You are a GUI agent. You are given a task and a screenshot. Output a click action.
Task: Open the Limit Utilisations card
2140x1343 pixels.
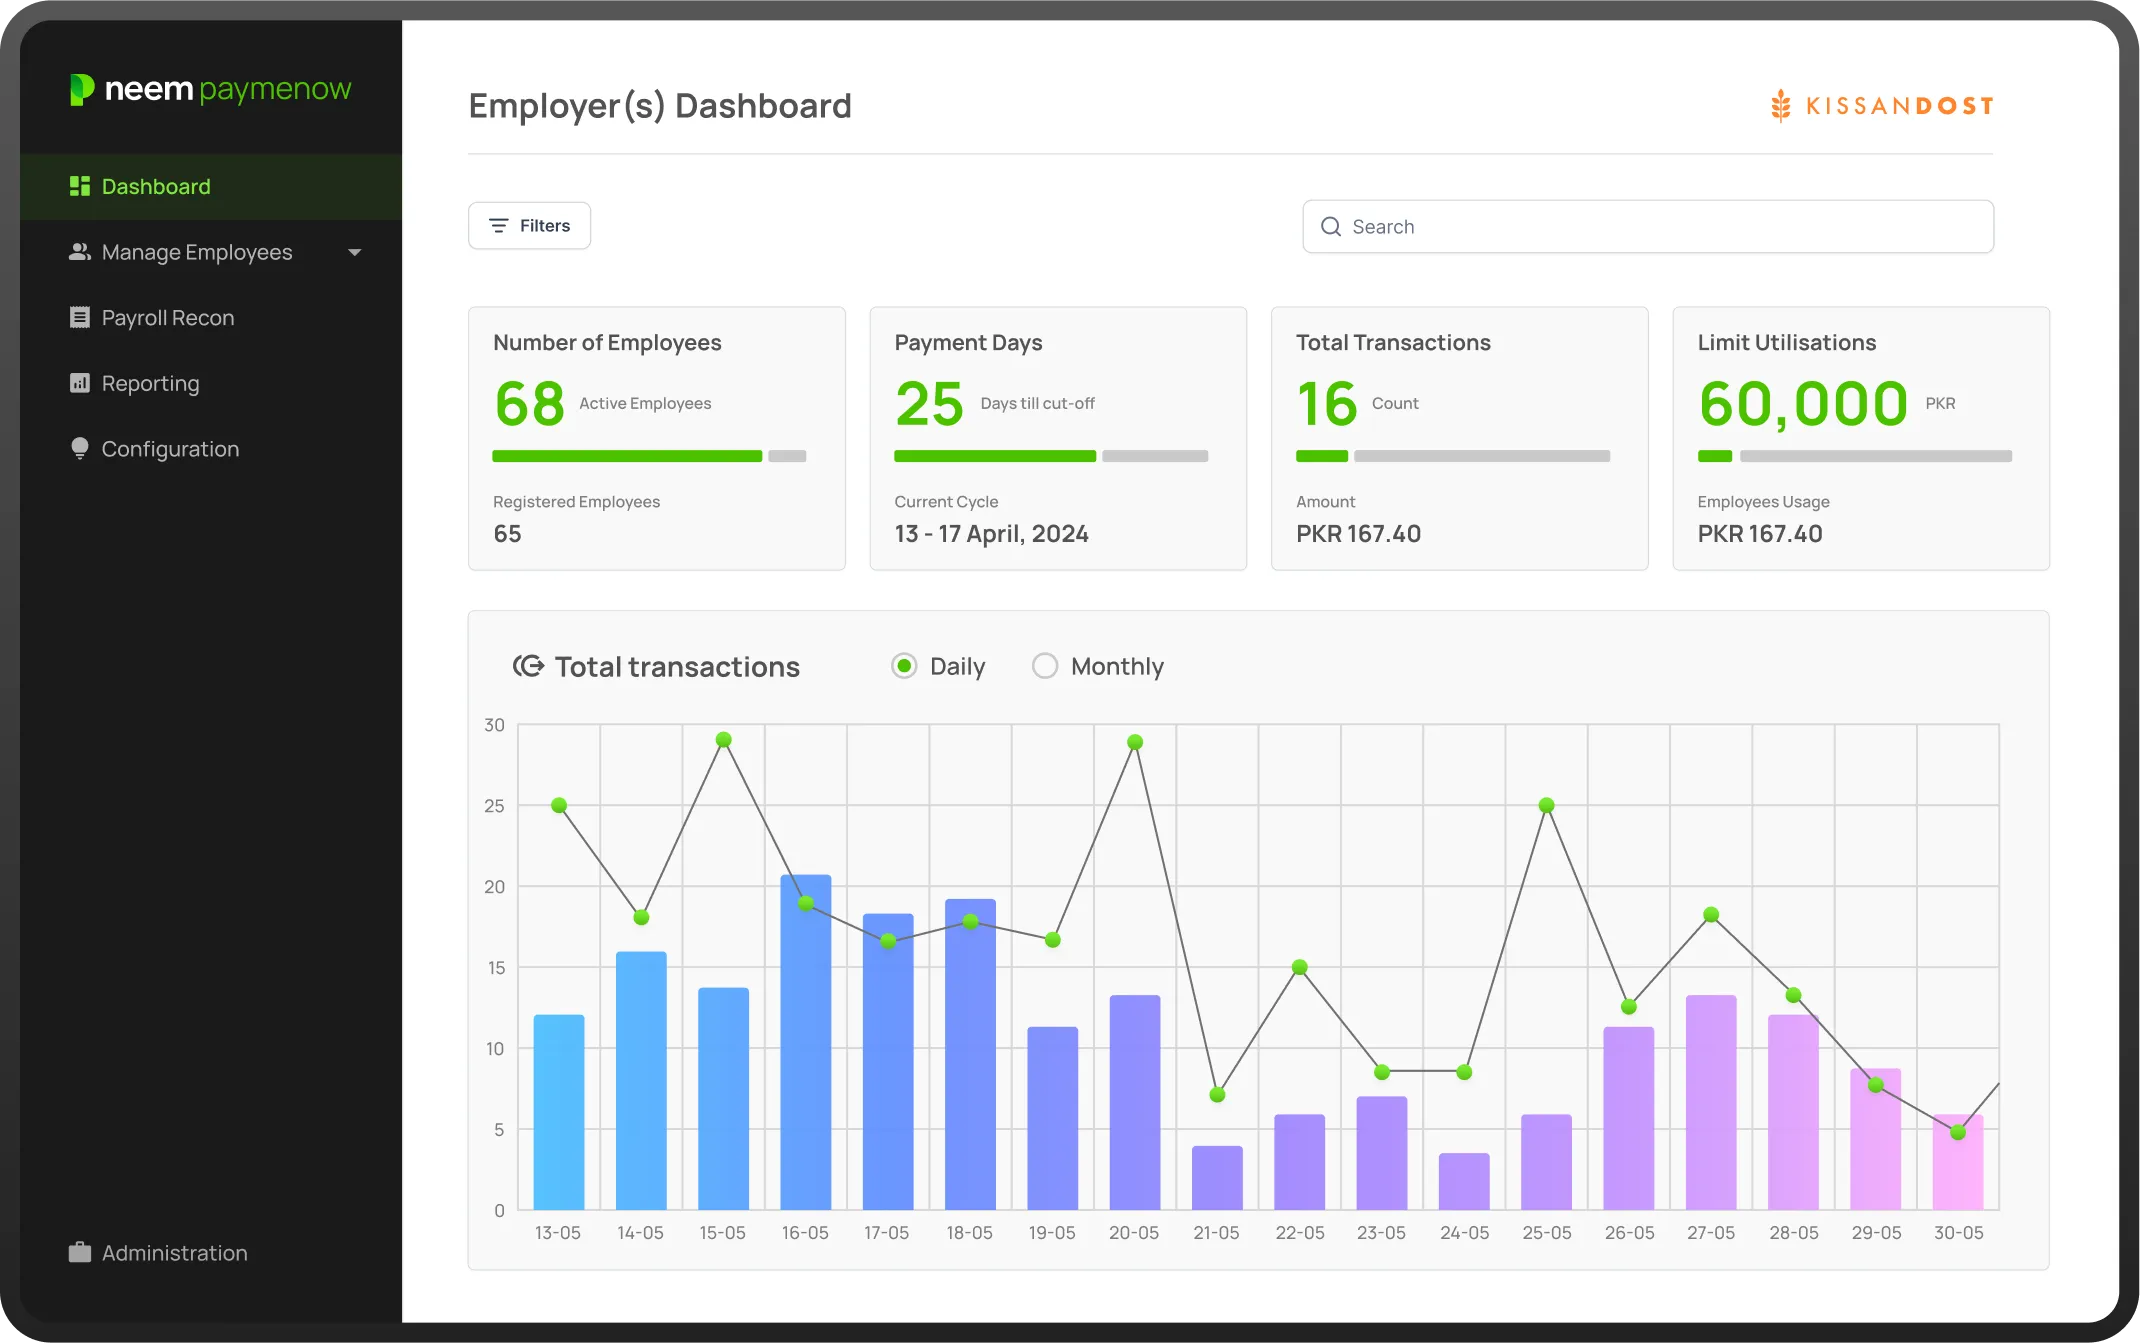tap(1860, 438)
